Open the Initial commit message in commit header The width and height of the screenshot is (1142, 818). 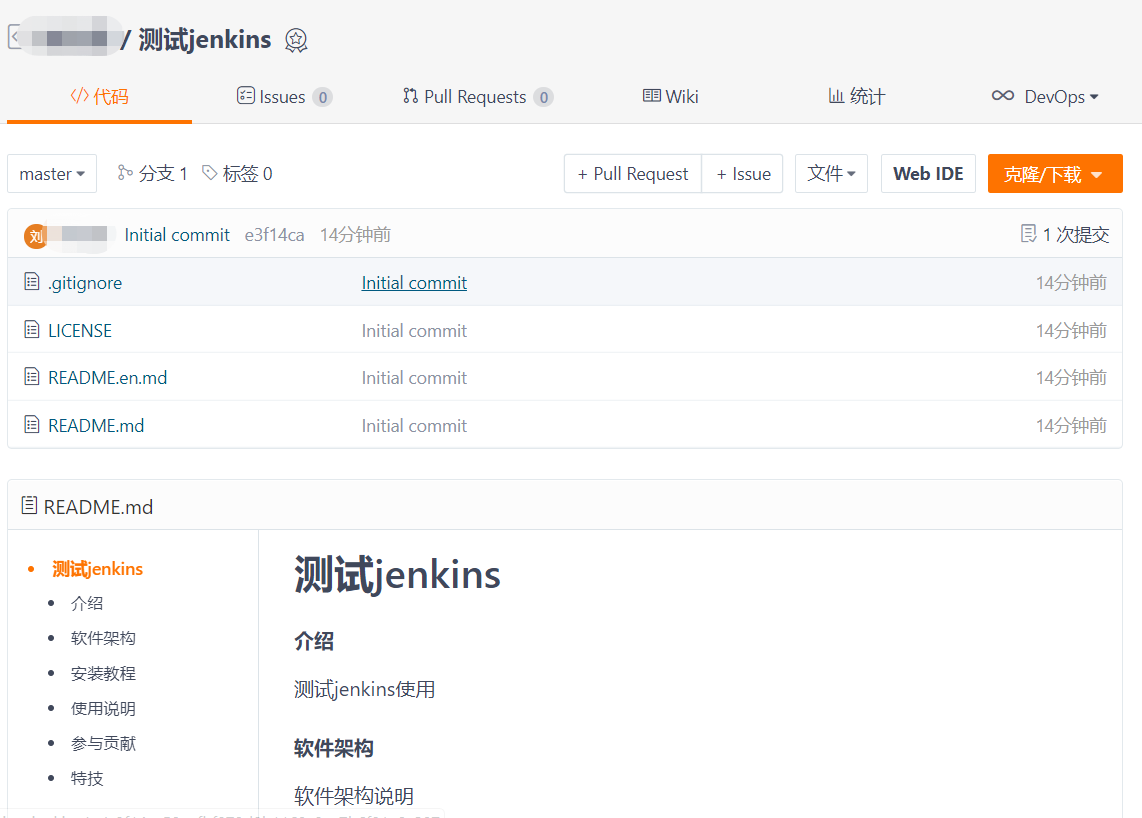(x=177, y=235)
